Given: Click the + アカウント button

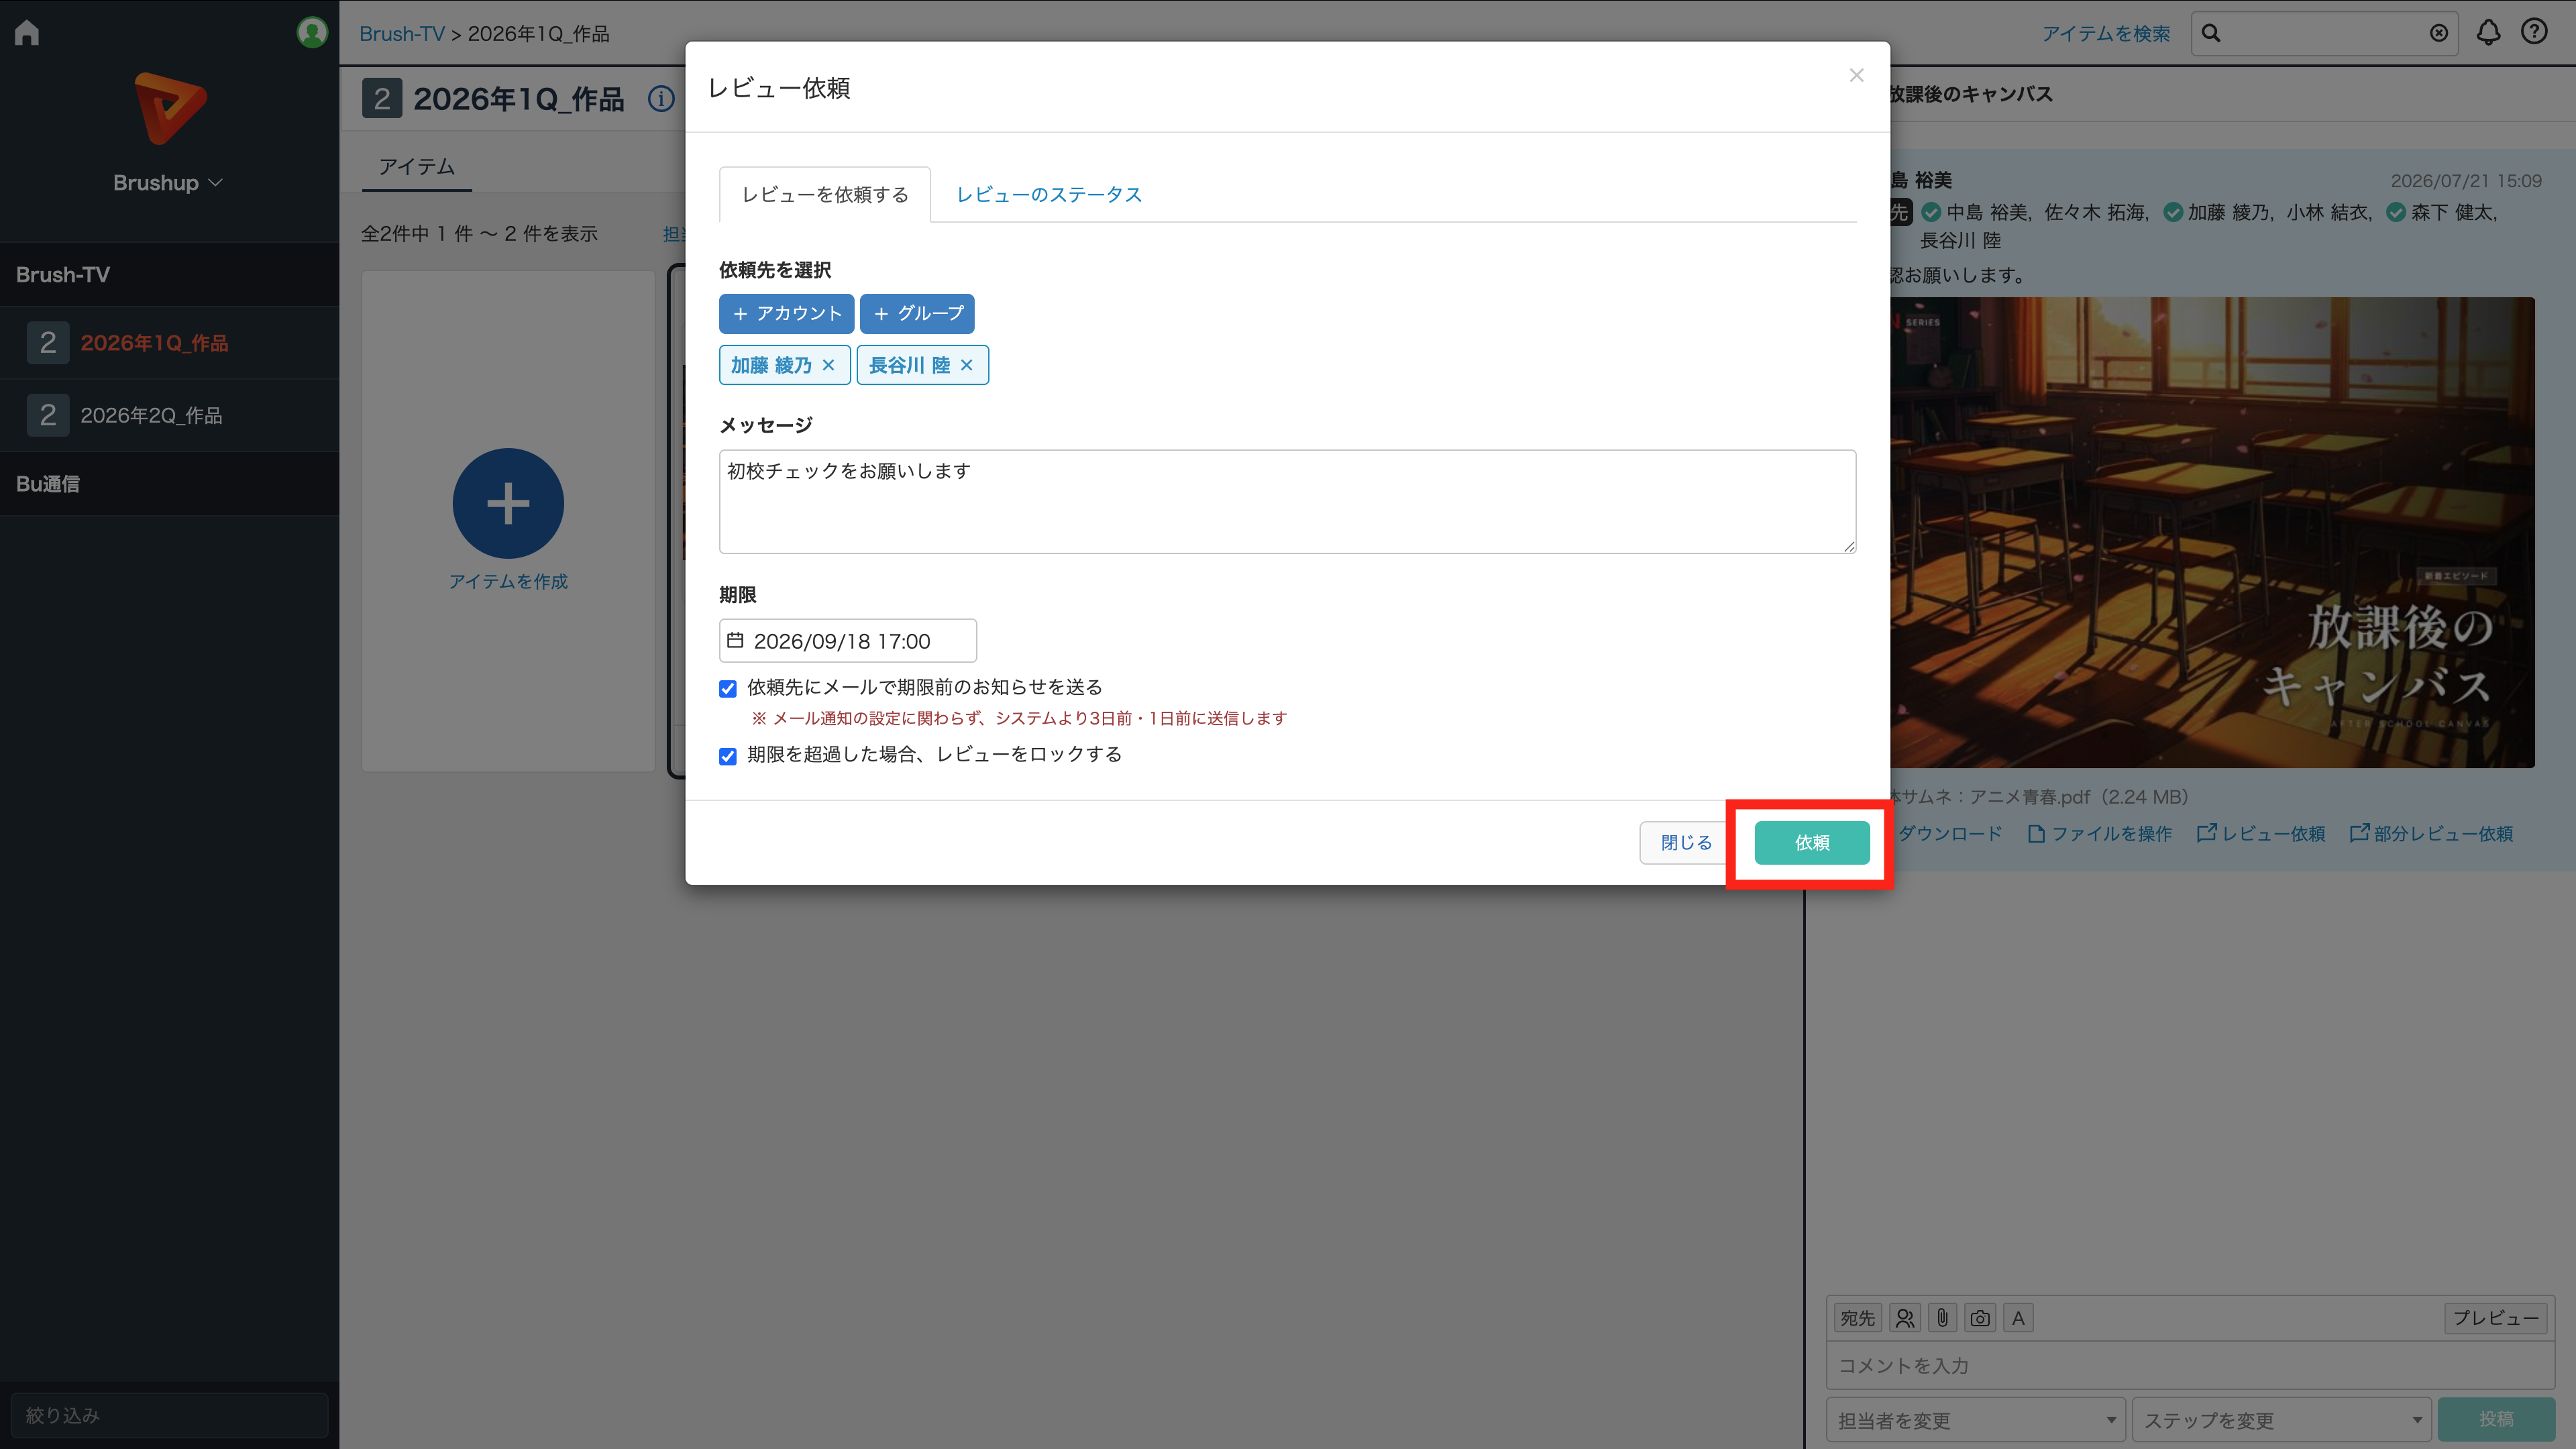Looking at the screenshot, I should coord(786,313).
